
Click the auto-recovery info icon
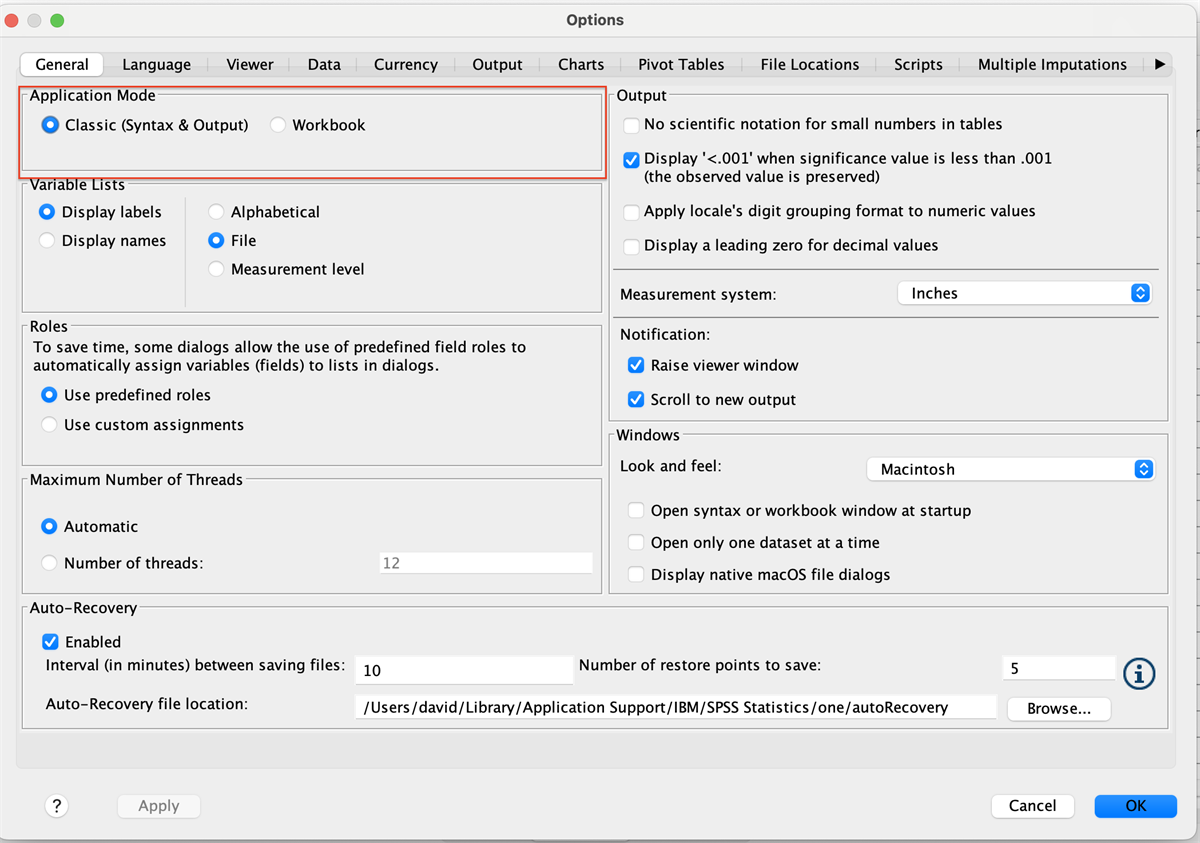[1139, 674]
